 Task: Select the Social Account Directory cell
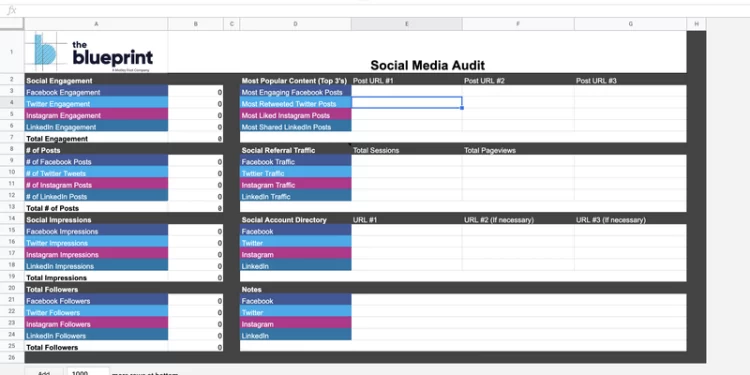point(295,220)
